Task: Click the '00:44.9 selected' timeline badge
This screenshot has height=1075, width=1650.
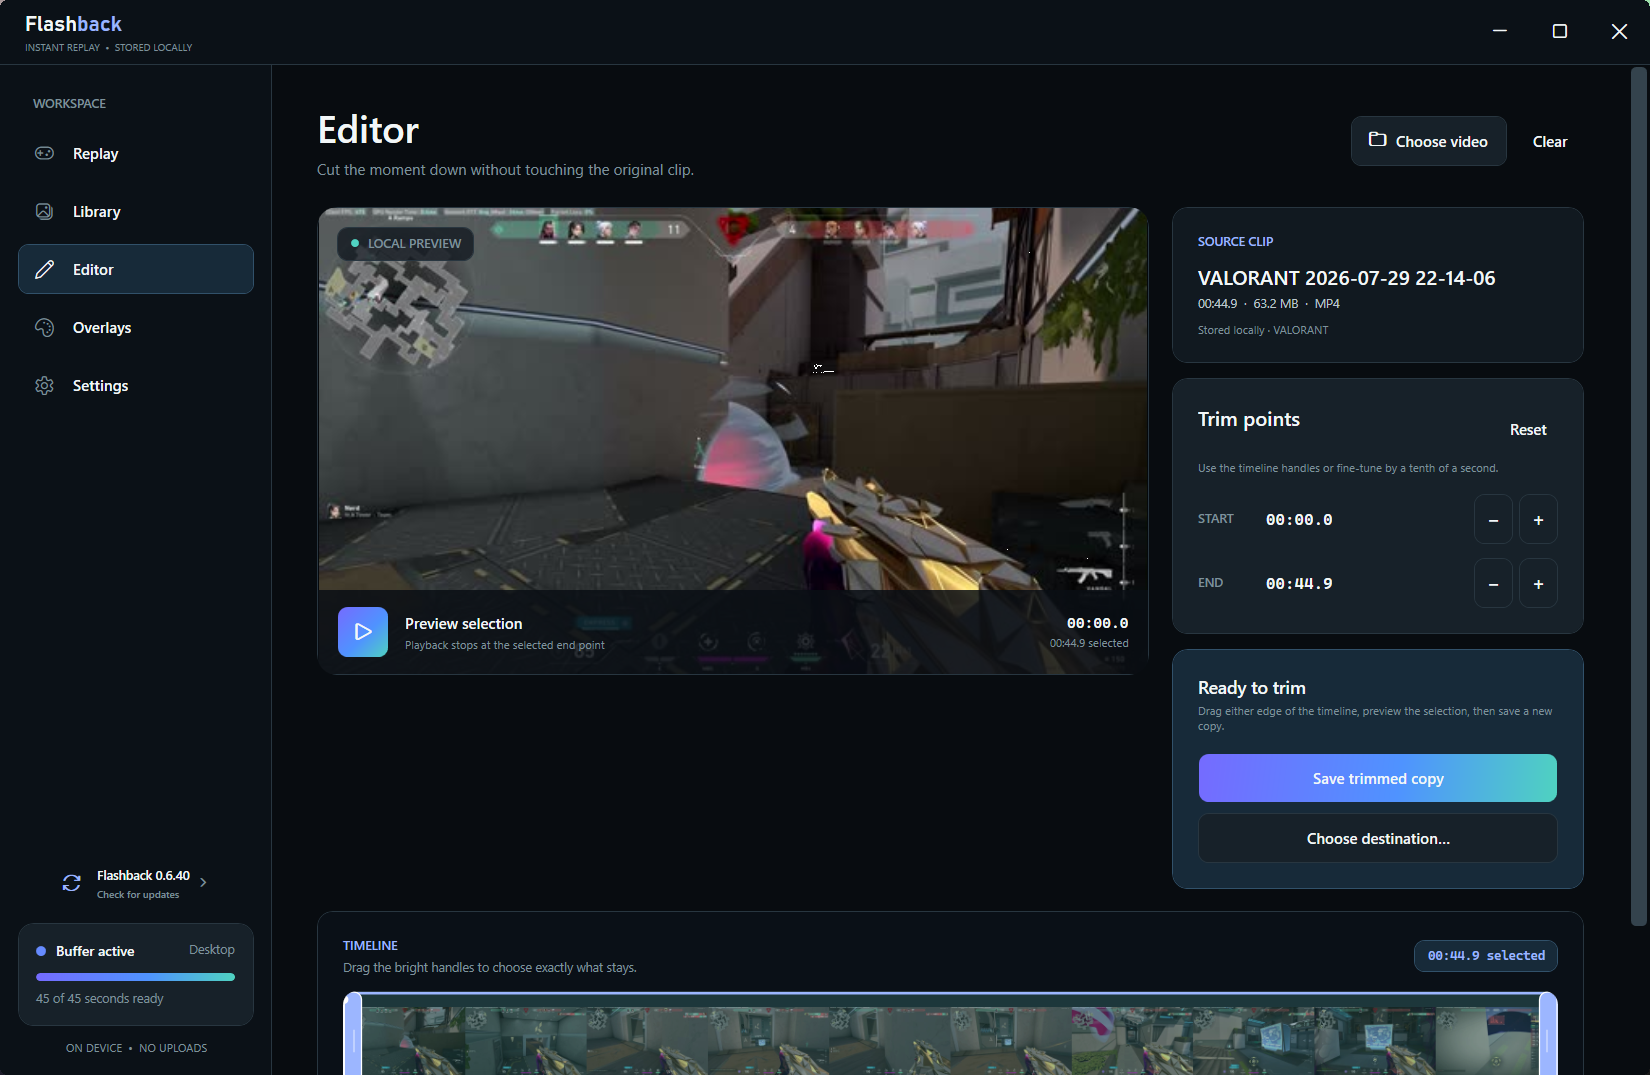Action: pos(1485,955)
